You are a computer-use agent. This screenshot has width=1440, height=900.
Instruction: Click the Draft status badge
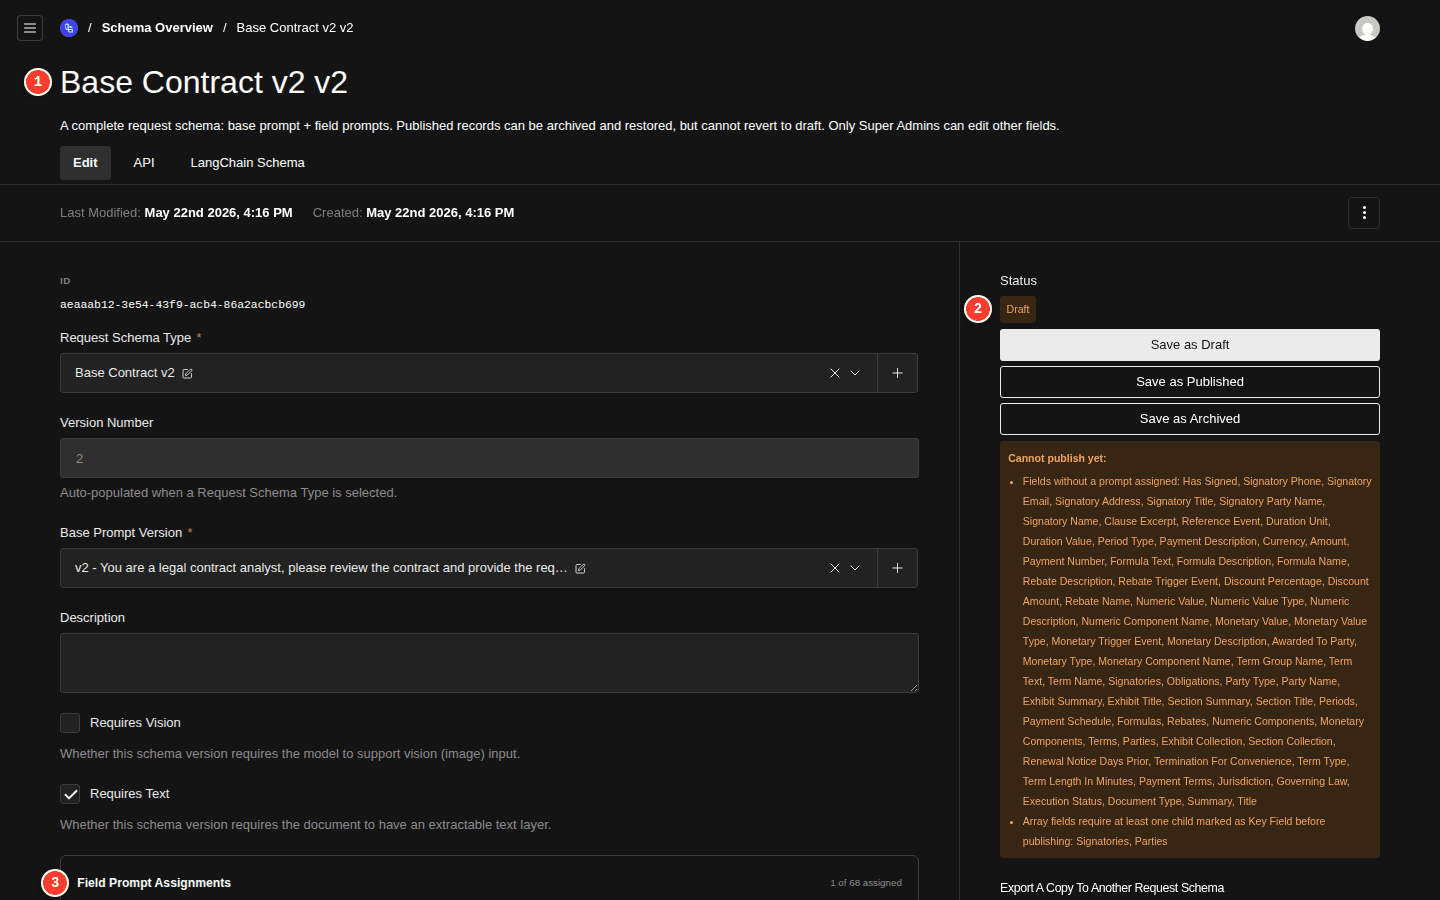pyautogui.click(x=1018, y=309)
